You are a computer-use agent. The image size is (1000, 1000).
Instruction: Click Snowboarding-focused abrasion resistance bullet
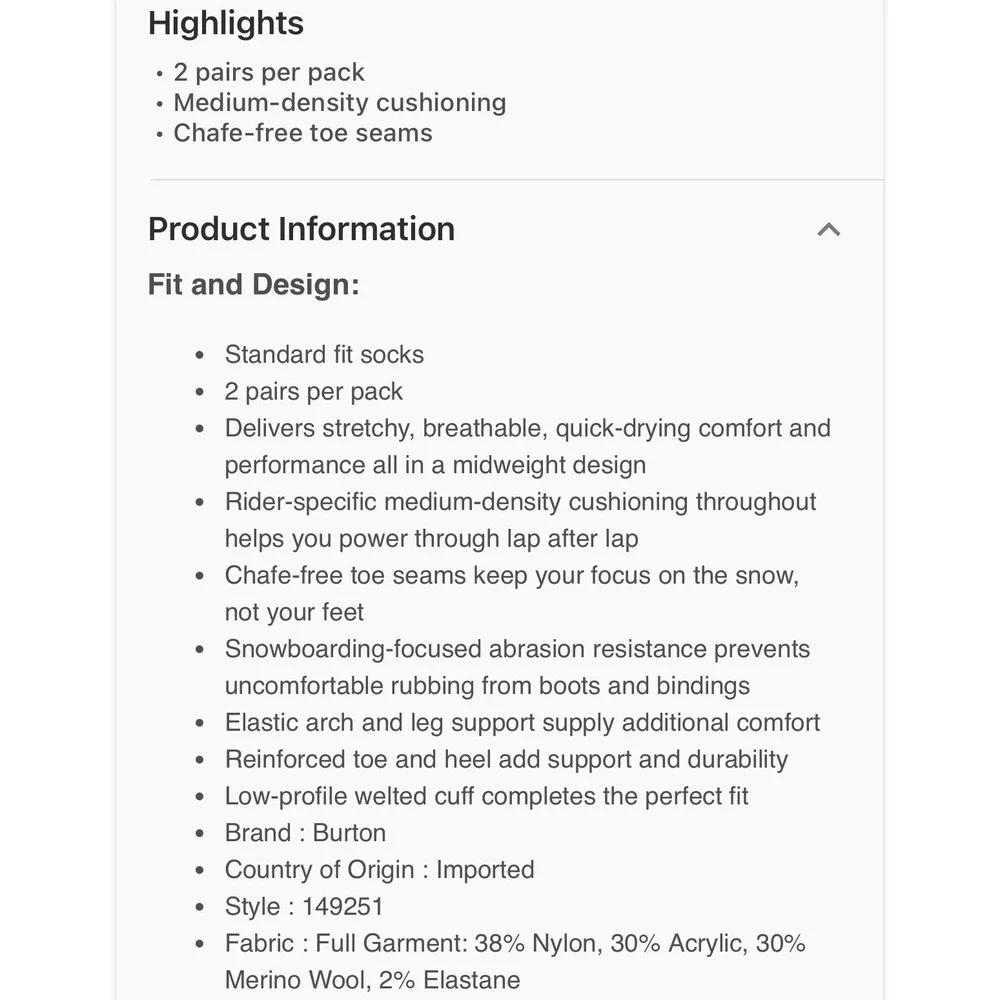(517, 667)
